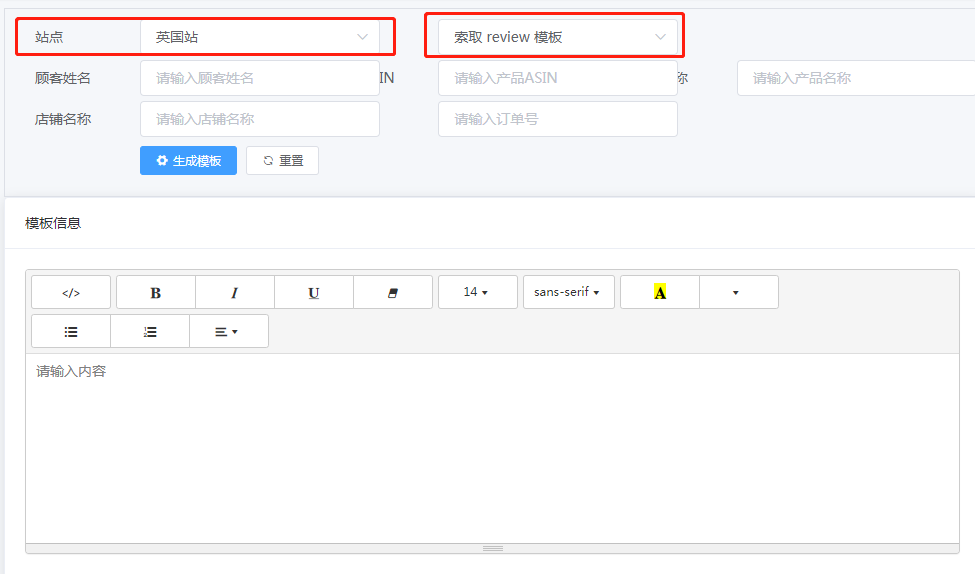Apply the yellow highlight color A button

660,292
